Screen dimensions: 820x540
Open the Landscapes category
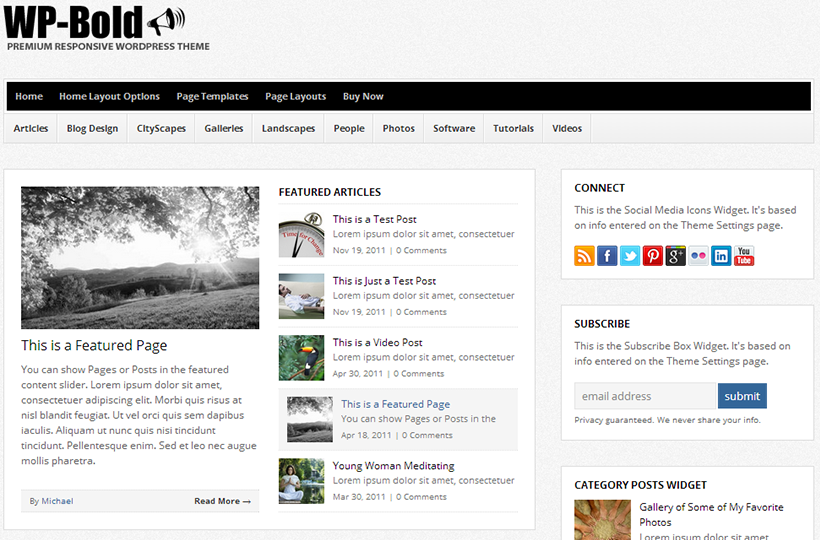pos(288,128)
